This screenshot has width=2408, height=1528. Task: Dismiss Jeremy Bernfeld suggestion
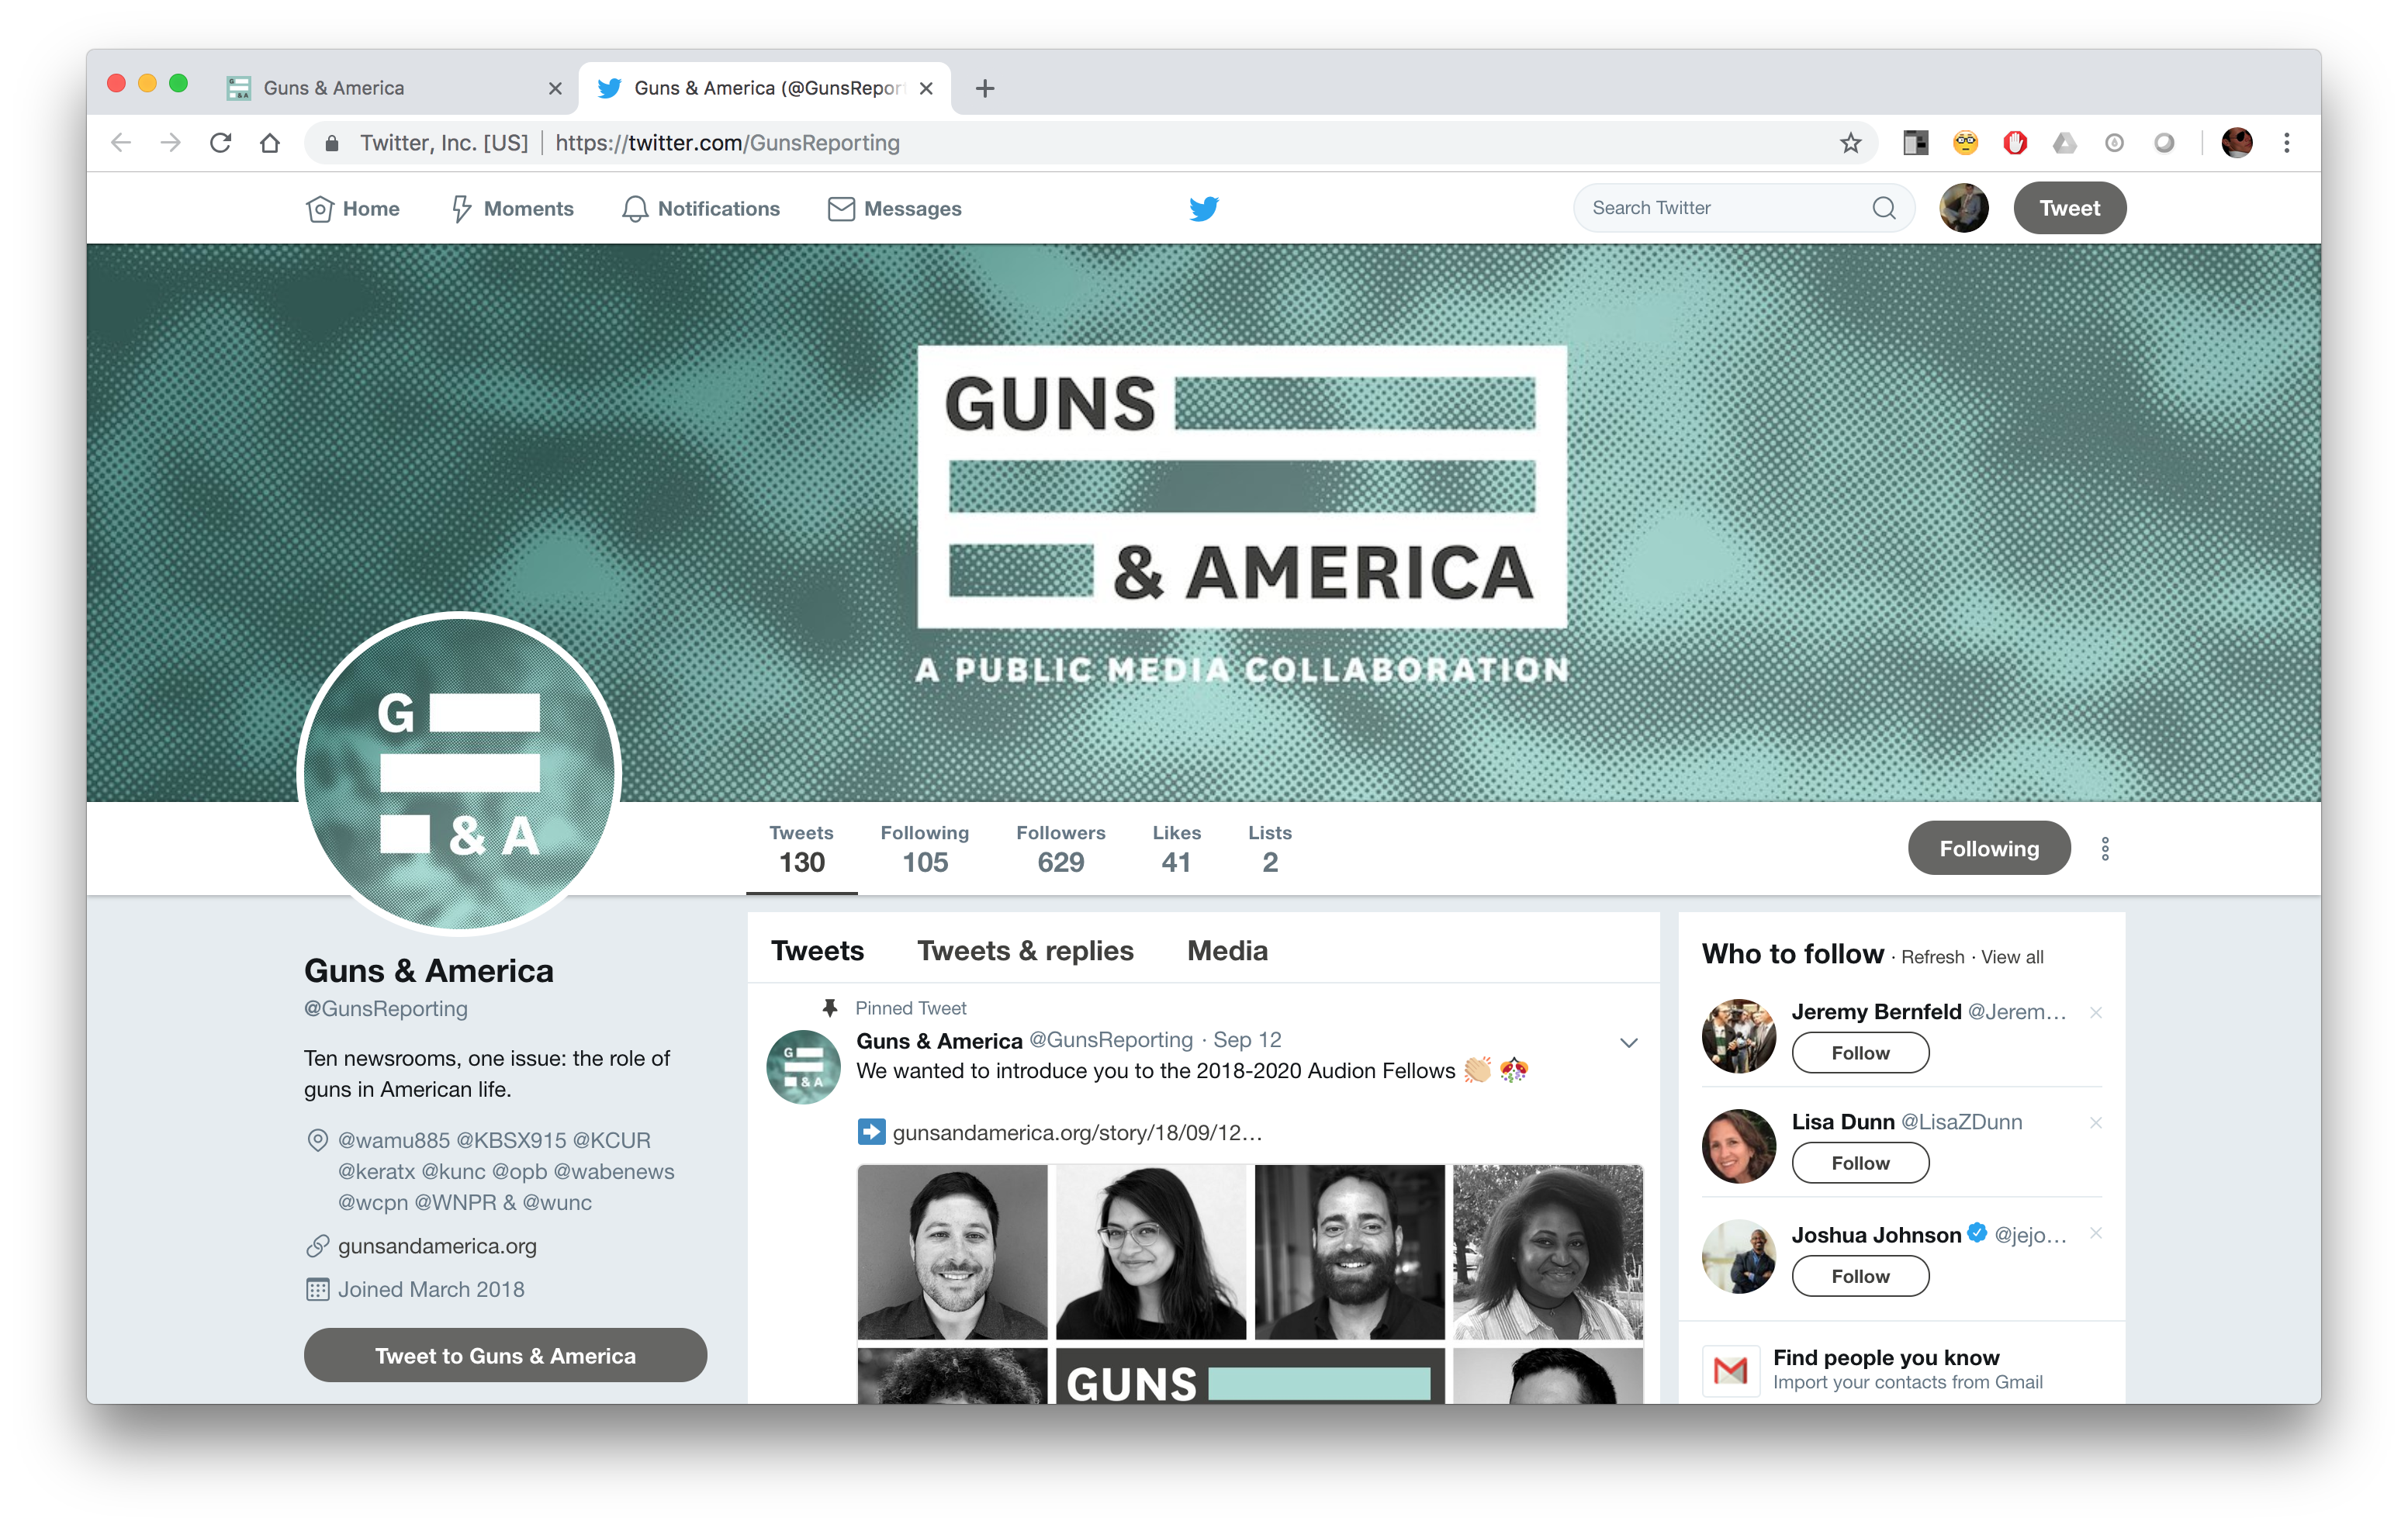coord(2095,1013)
